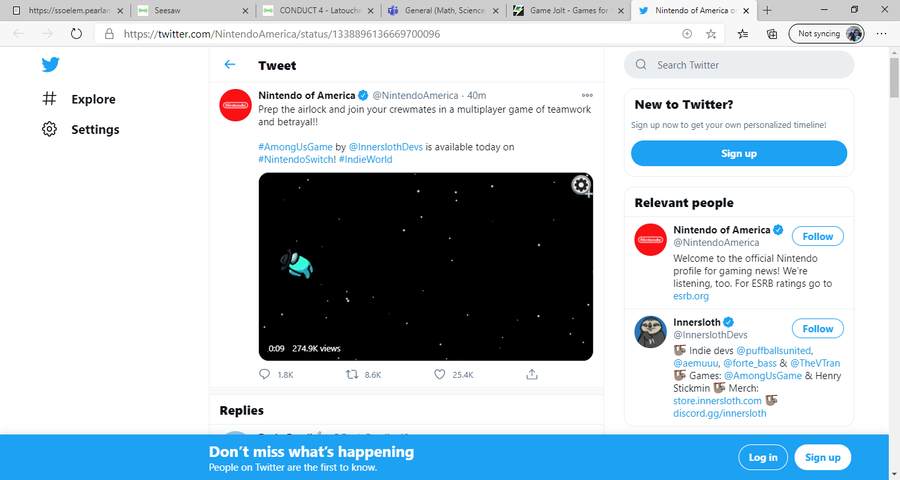Image resolution: width=900 pixels, height=480 pixels.
Task: Open the browser settings and more menu
Action: [881, 33]
